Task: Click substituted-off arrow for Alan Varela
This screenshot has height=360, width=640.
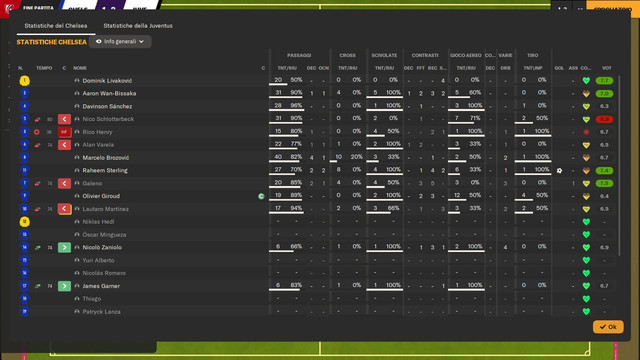Action: (x=64, y=145)
